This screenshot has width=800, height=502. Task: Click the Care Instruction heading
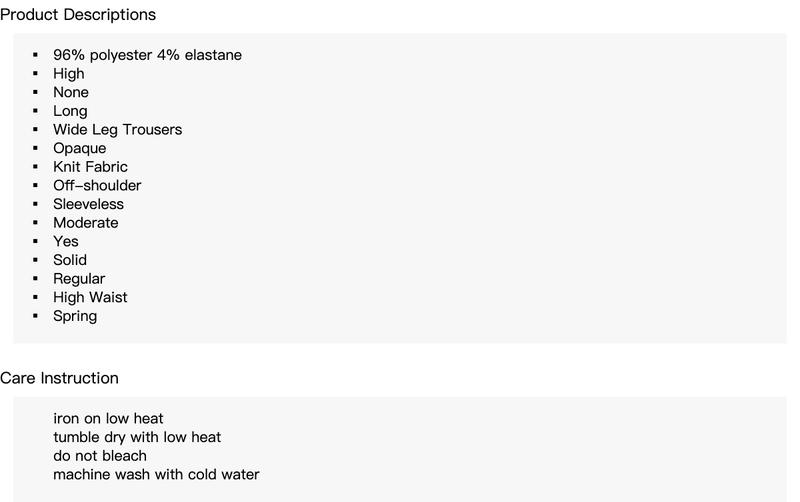click(59, 378)
